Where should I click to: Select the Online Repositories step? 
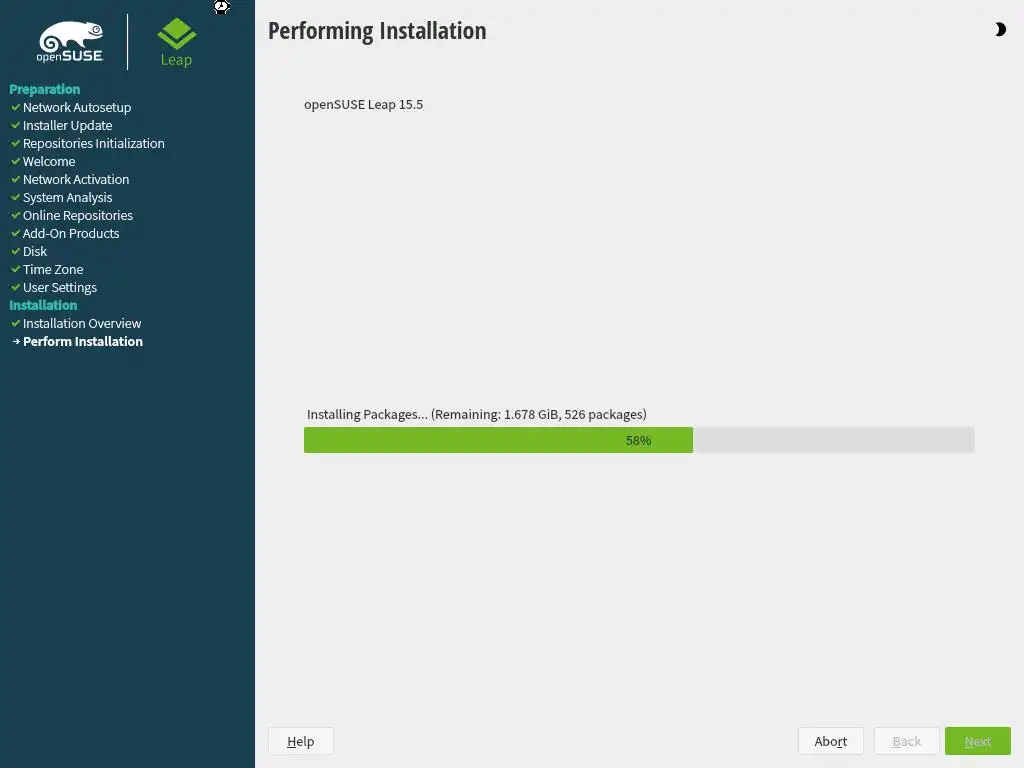tap(78, 215)
